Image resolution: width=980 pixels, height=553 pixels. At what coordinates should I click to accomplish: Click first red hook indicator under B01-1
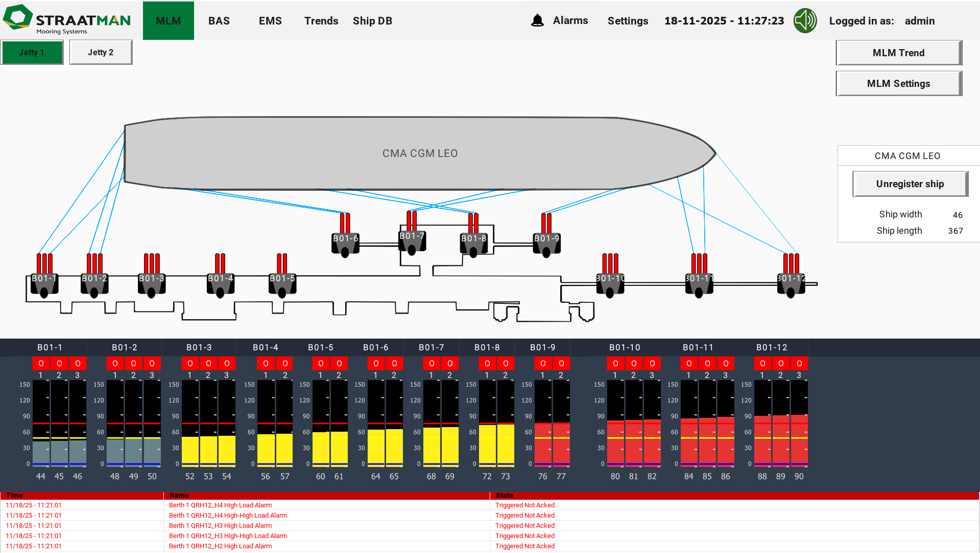[41, 364]
